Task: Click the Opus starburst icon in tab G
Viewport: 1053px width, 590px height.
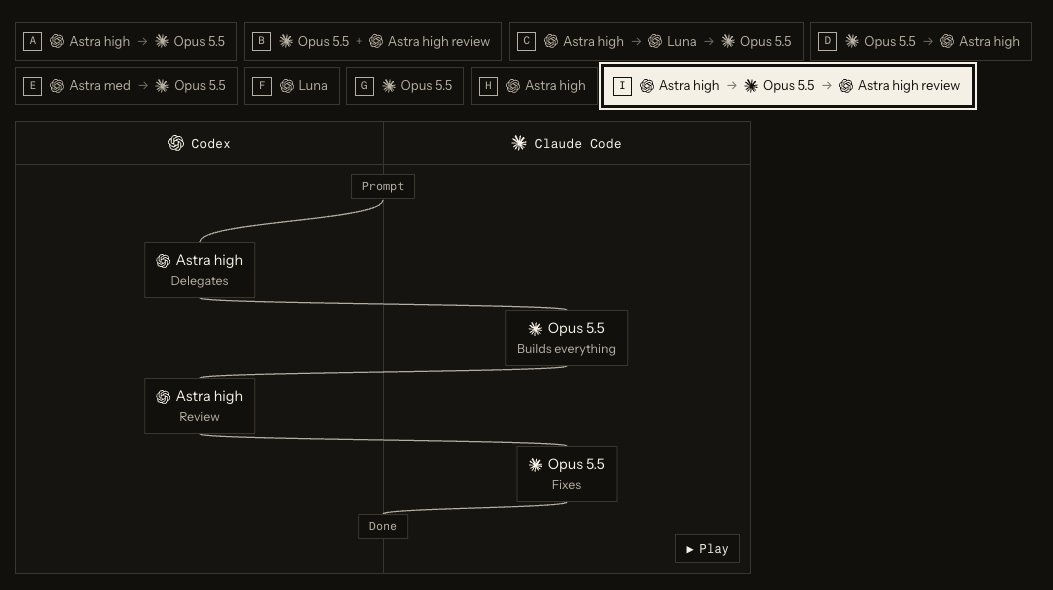Action: (x=389, y=86)
